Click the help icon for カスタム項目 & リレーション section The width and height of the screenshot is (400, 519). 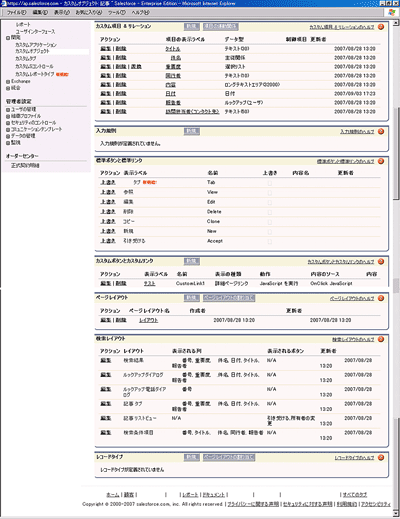click(x=381, y=27)
